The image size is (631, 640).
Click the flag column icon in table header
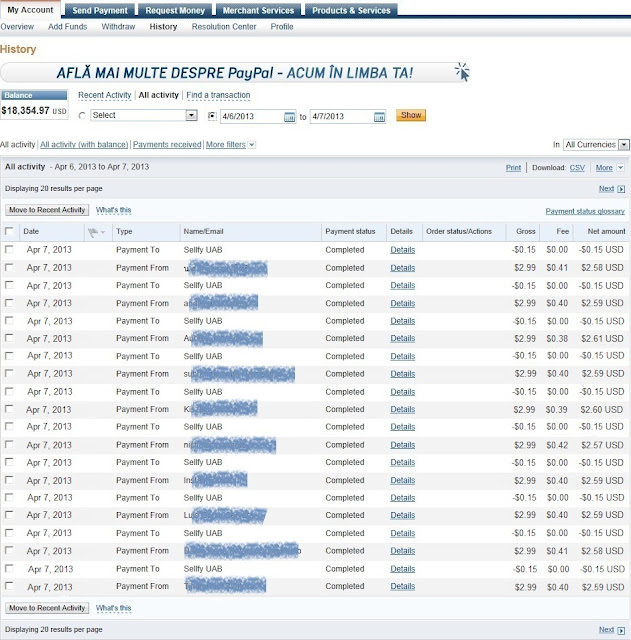(x=93, y=232)
